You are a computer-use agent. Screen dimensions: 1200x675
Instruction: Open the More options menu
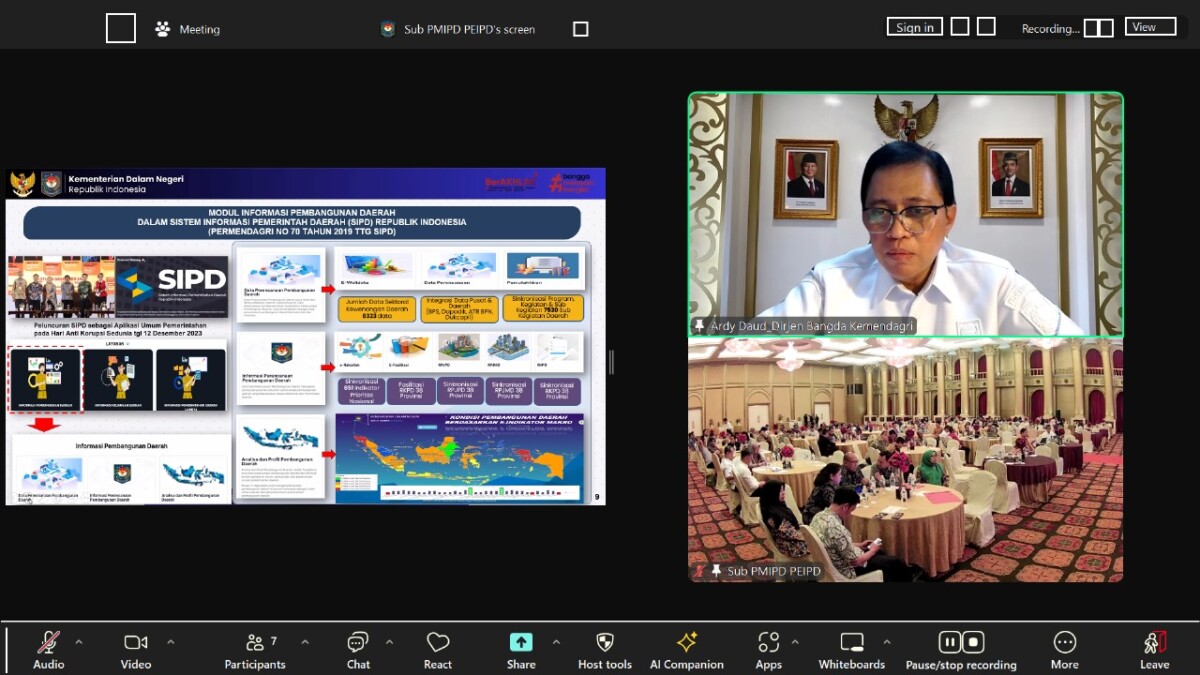[1064, 643]
